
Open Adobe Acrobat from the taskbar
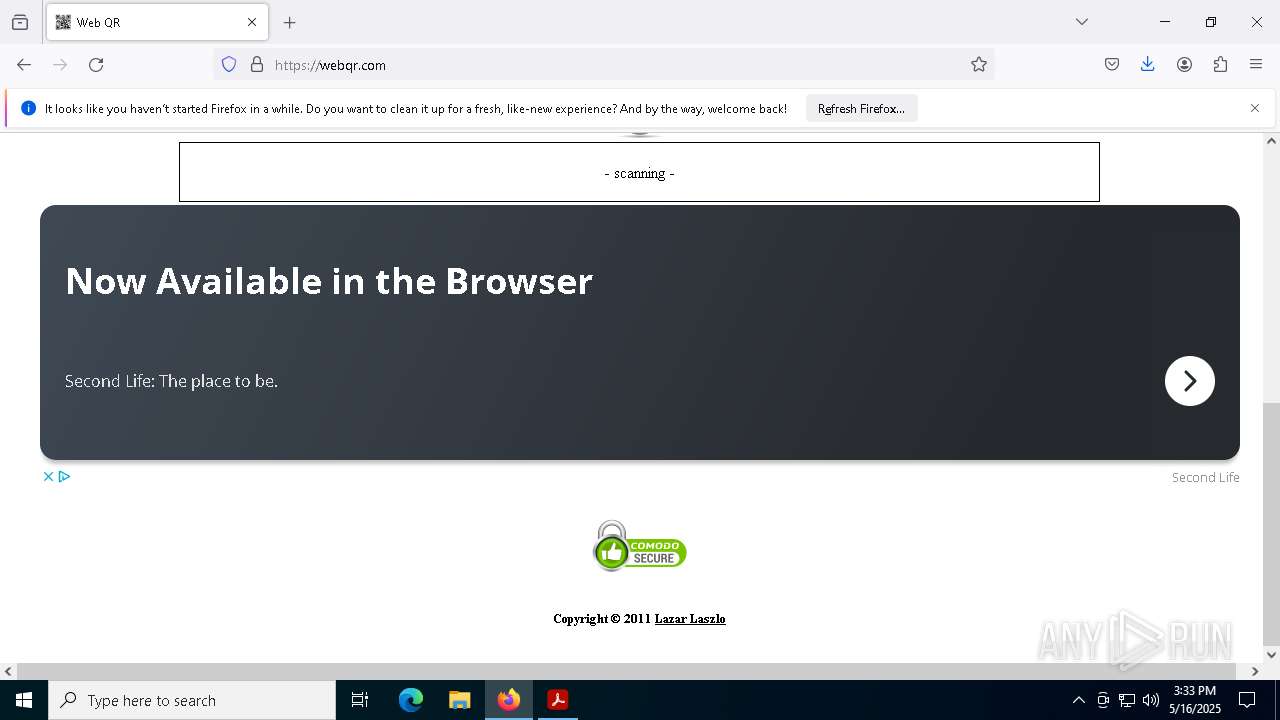558,700
